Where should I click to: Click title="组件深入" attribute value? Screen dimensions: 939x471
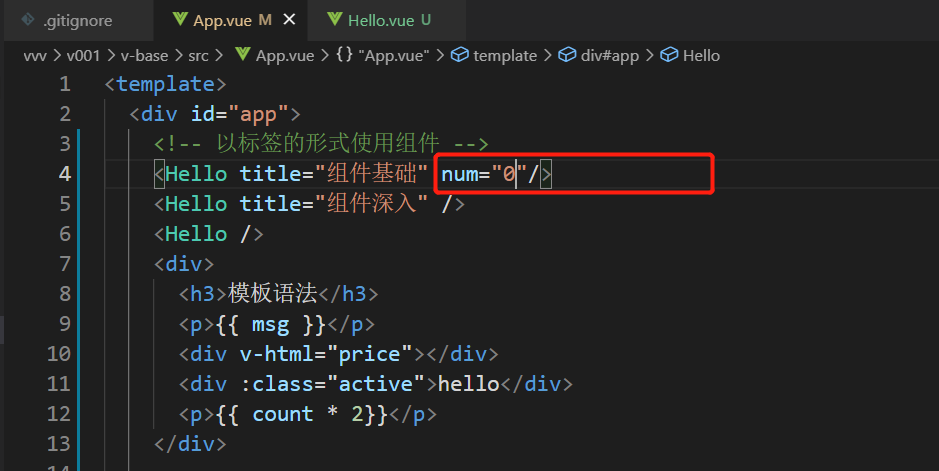tap(334, 203)
